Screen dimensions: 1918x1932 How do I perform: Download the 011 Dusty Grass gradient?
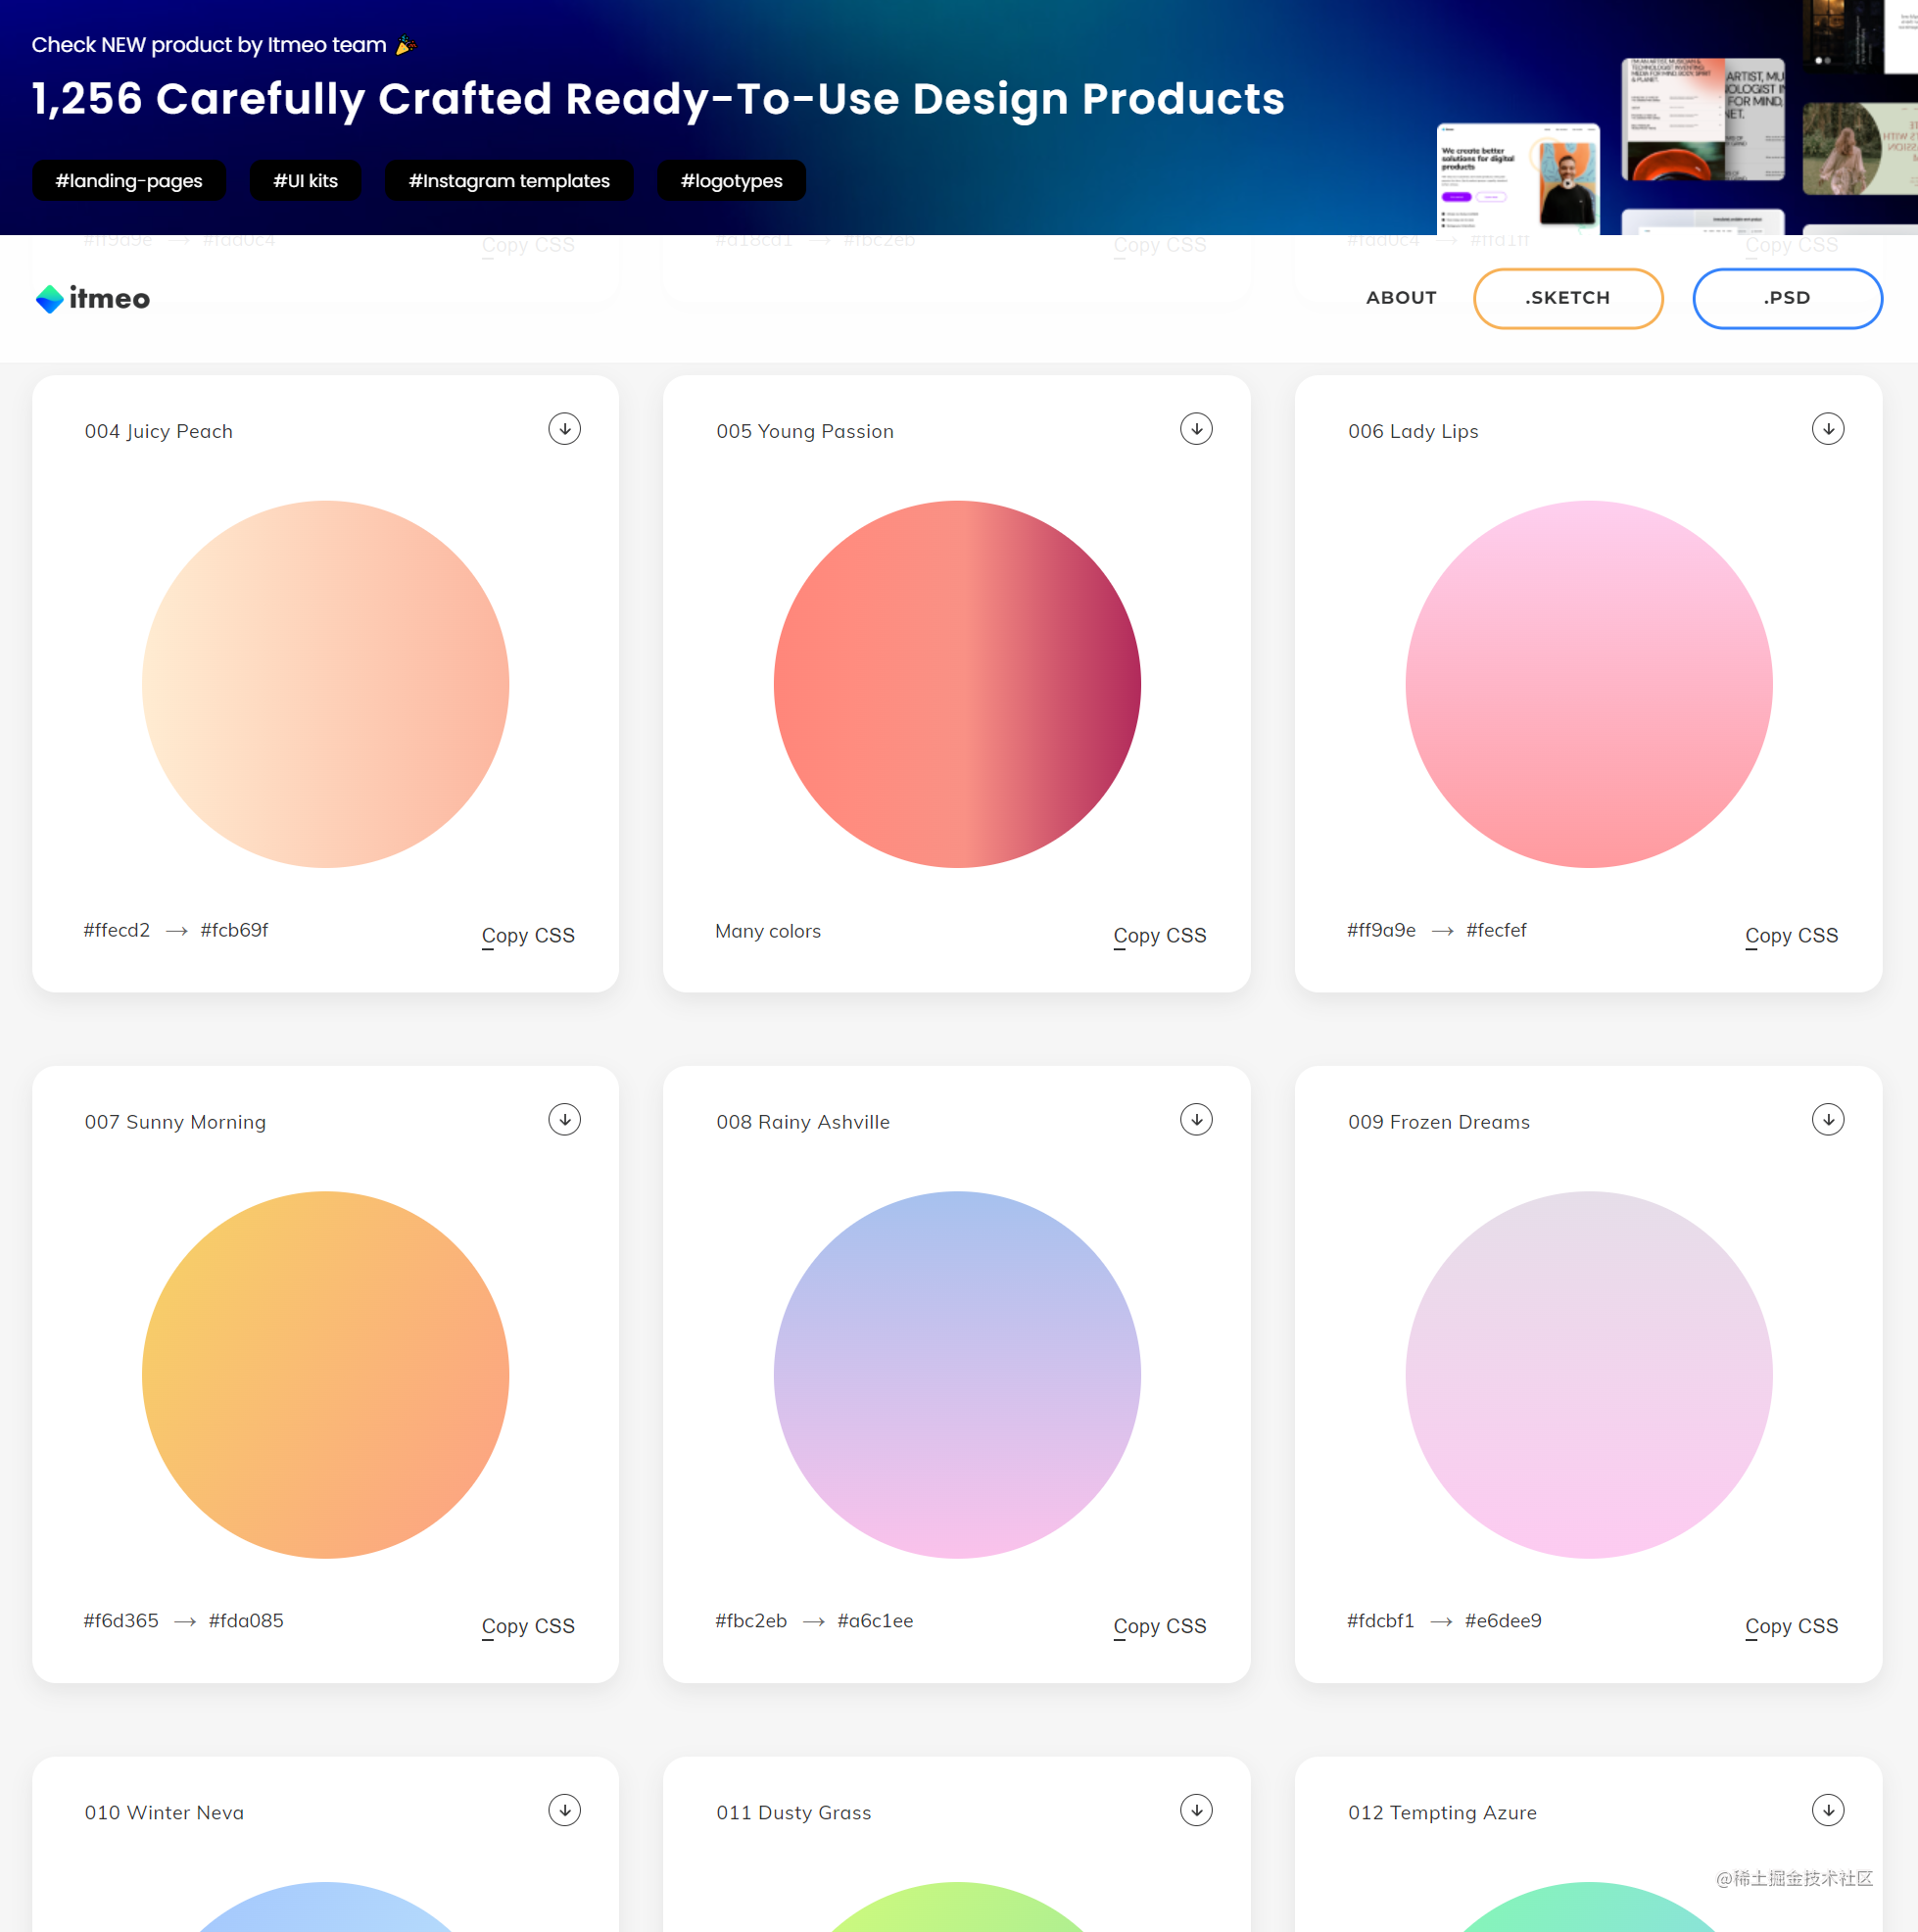[1196, 1811]
